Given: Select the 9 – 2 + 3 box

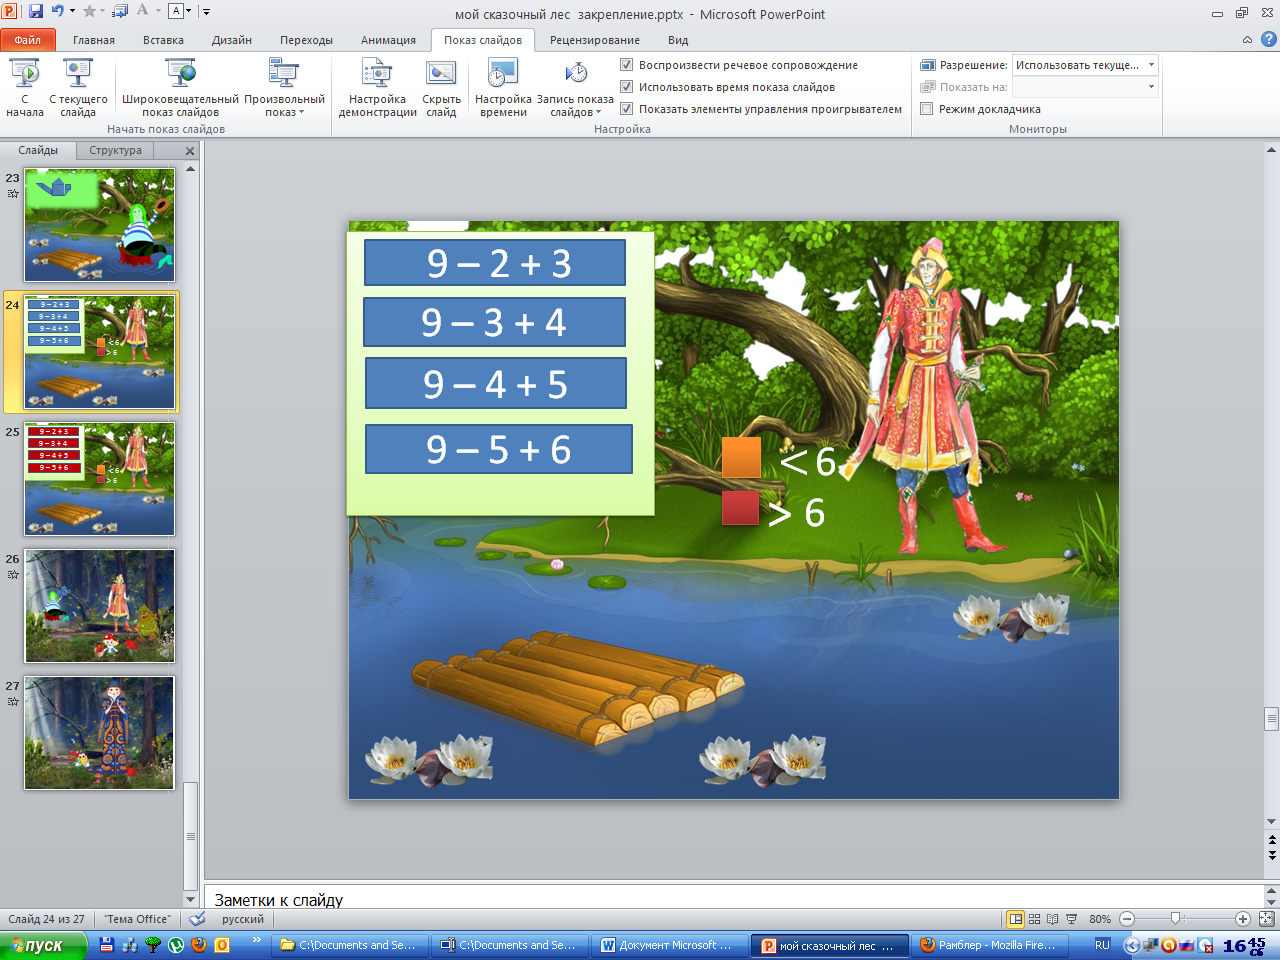Looking at the screenshot, I should pos(495,262).
